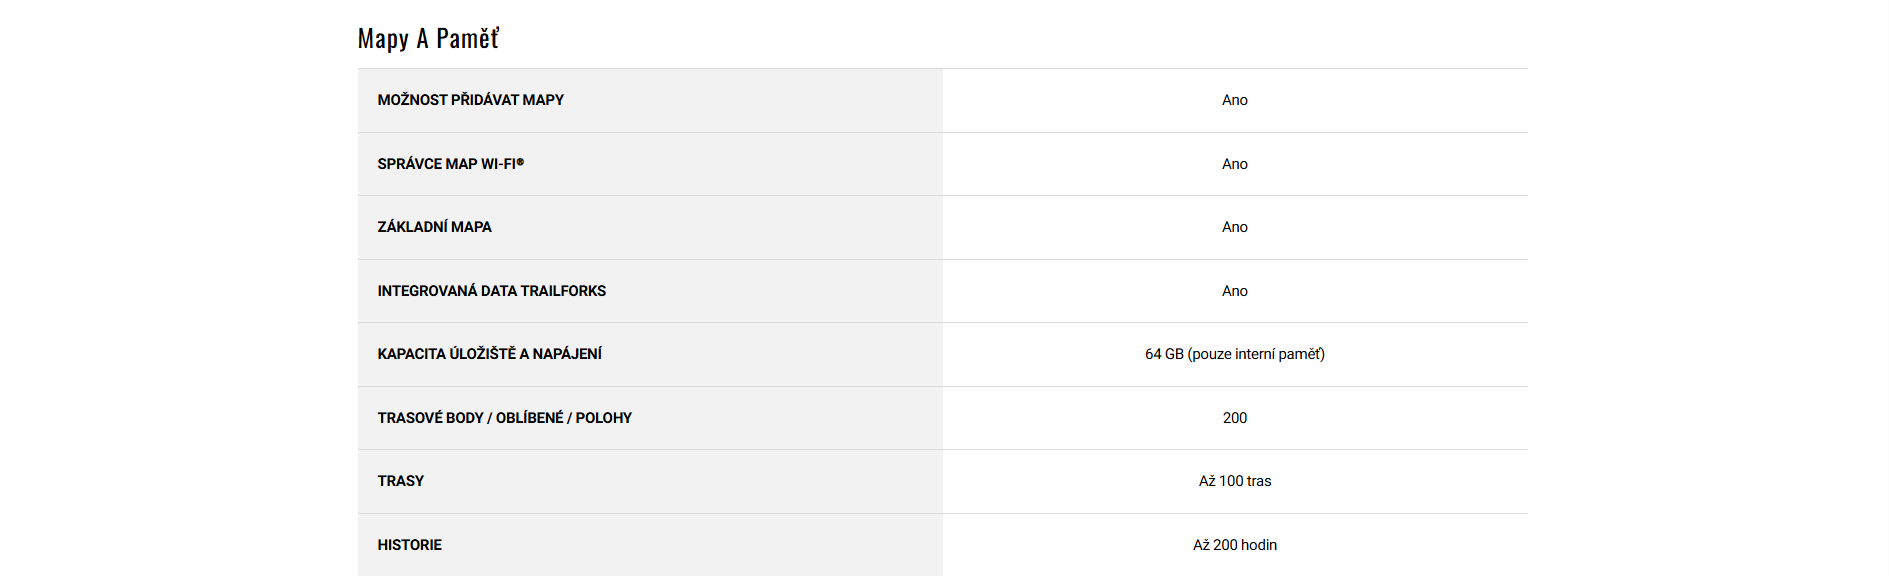Select the ZÁKLADNÍ MAPA row label

pyautogui.click(x=434, y=227)
